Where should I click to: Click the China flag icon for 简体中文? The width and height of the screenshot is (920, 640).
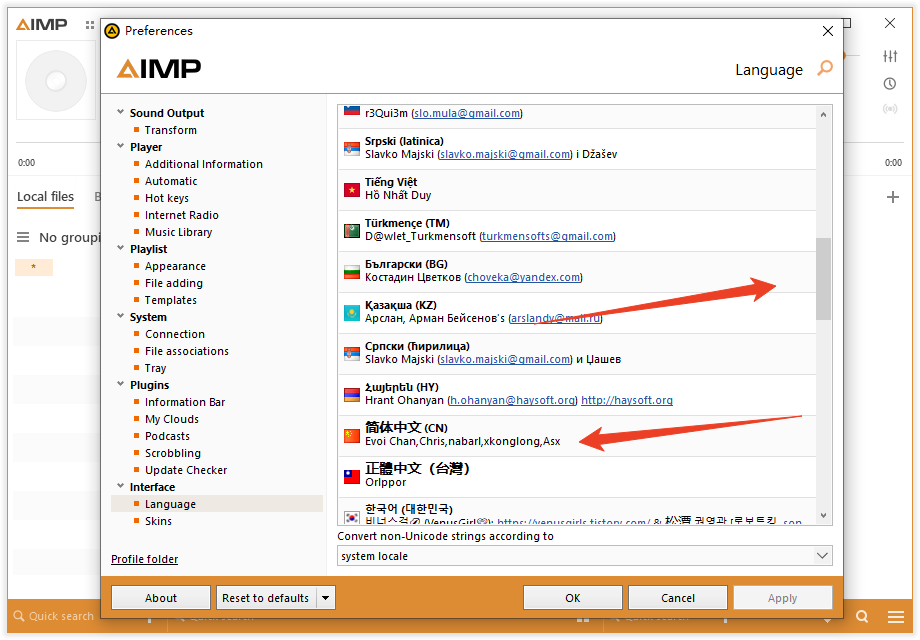[x=351, y=435]
